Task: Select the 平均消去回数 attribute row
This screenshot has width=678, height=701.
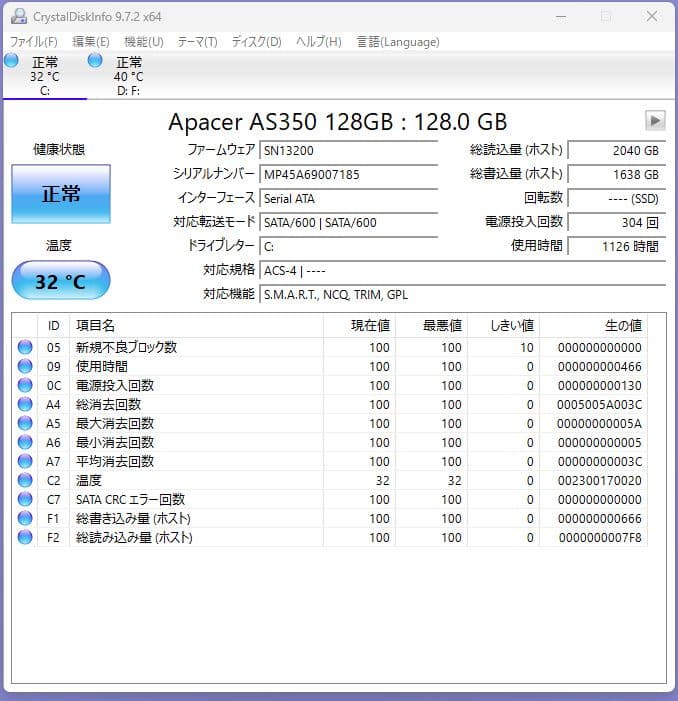Action: click(330, 461)
